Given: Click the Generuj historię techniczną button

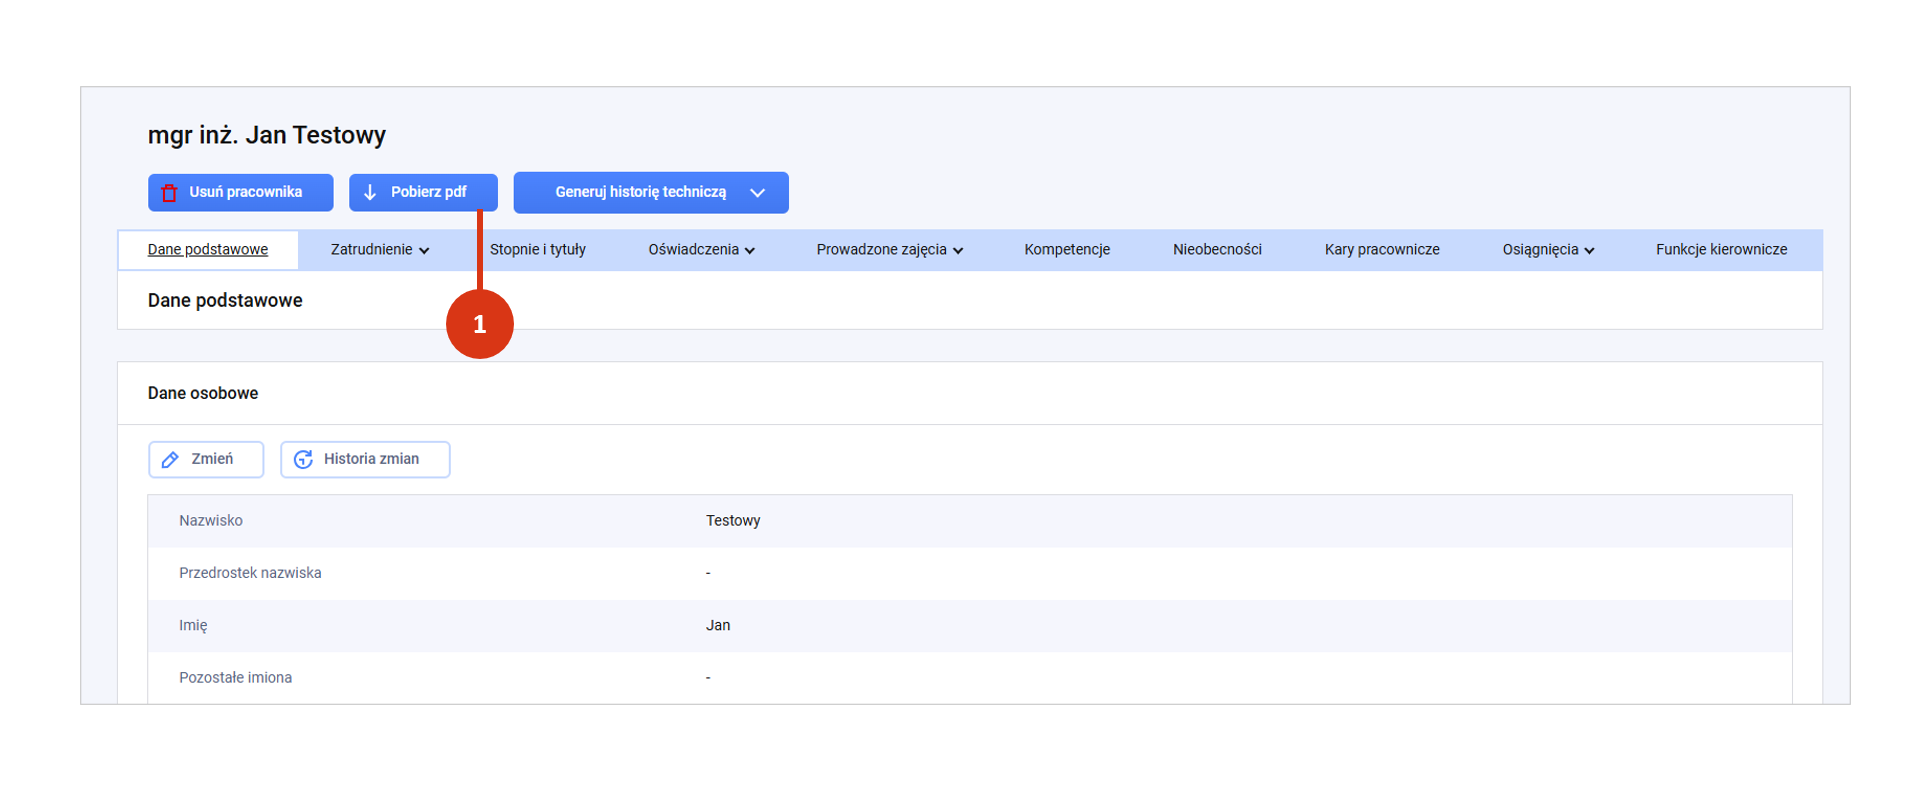Looking at the screenshot, I should 651,192.
